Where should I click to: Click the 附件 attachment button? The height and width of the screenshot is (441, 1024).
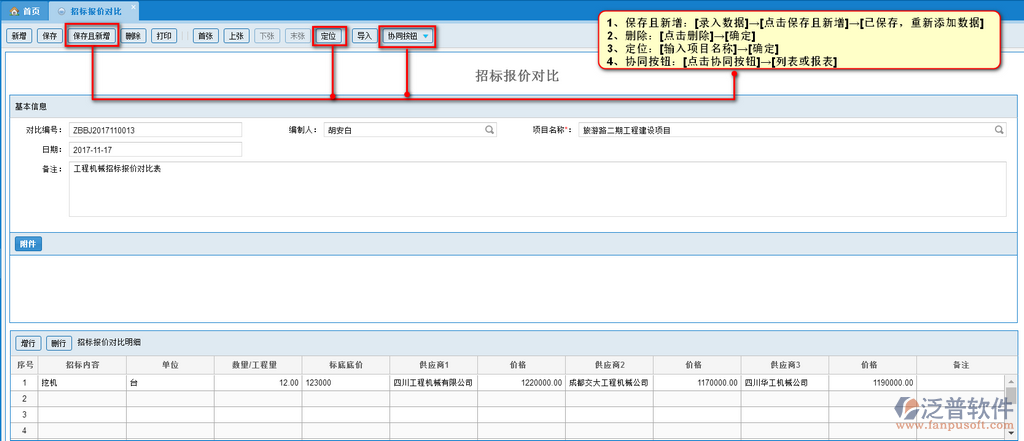click(x=28, y=244)
